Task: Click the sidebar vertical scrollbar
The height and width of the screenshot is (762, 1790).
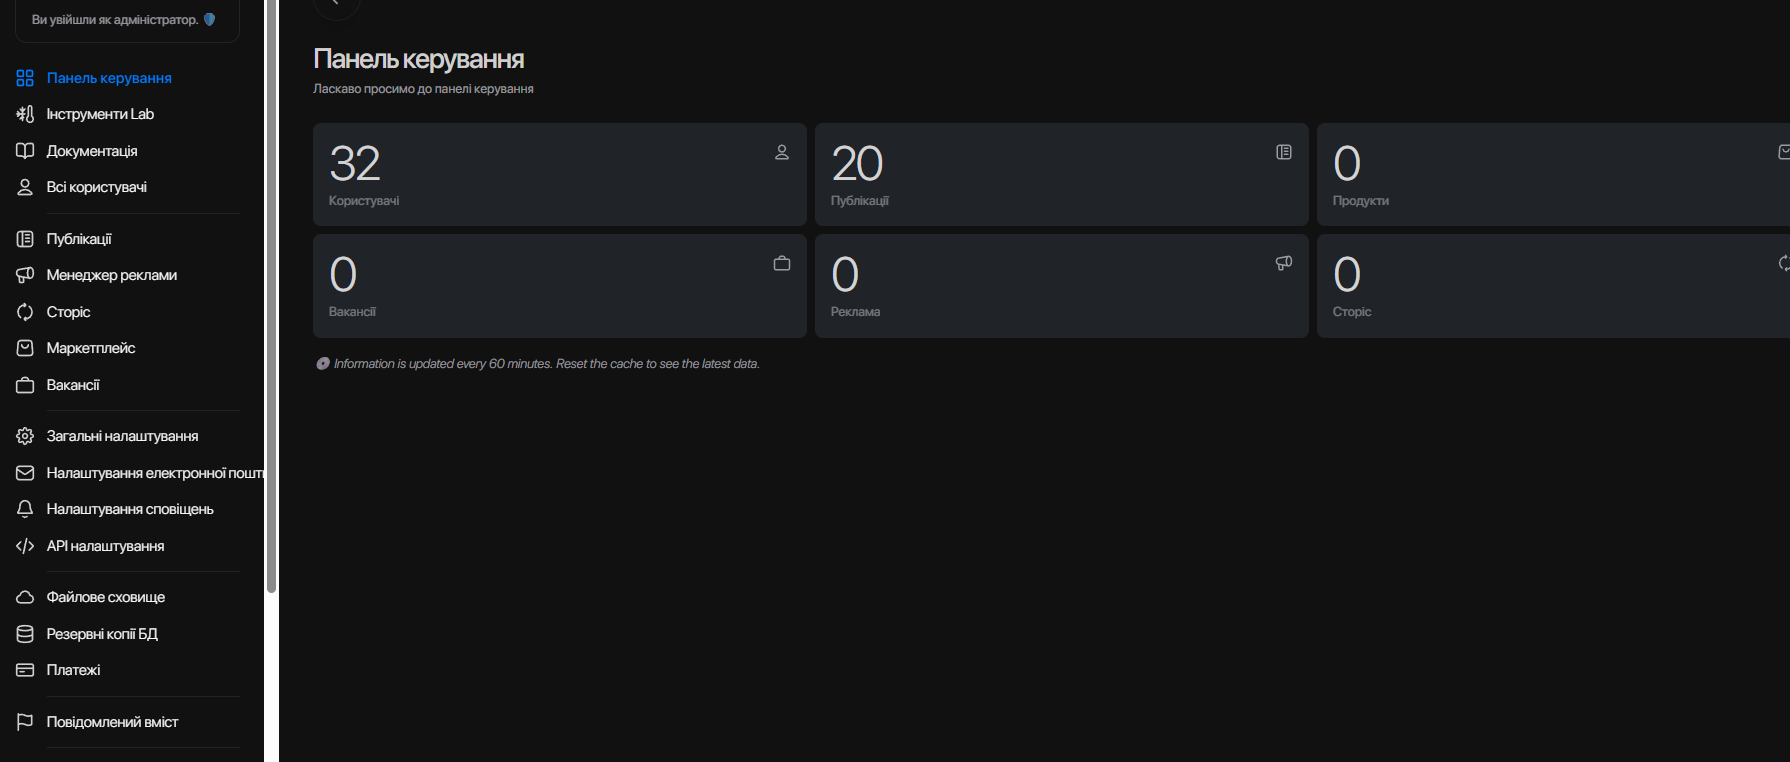Action: (271, 300)
